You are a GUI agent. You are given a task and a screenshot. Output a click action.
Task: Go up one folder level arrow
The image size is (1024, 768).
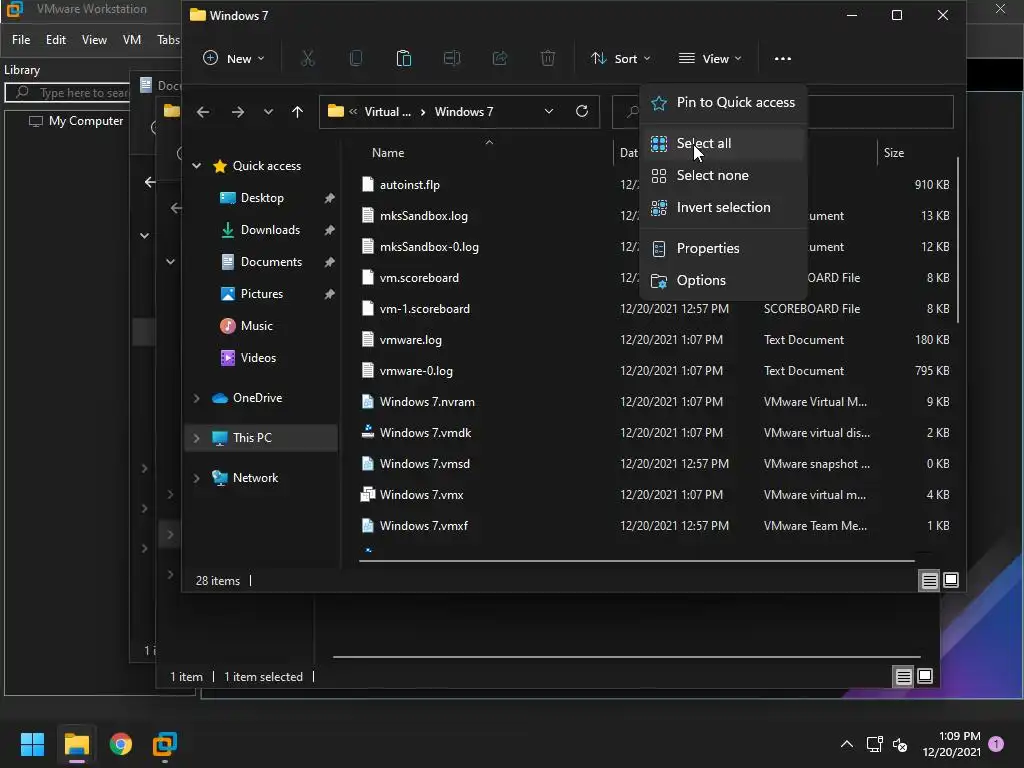pos(297,112)
